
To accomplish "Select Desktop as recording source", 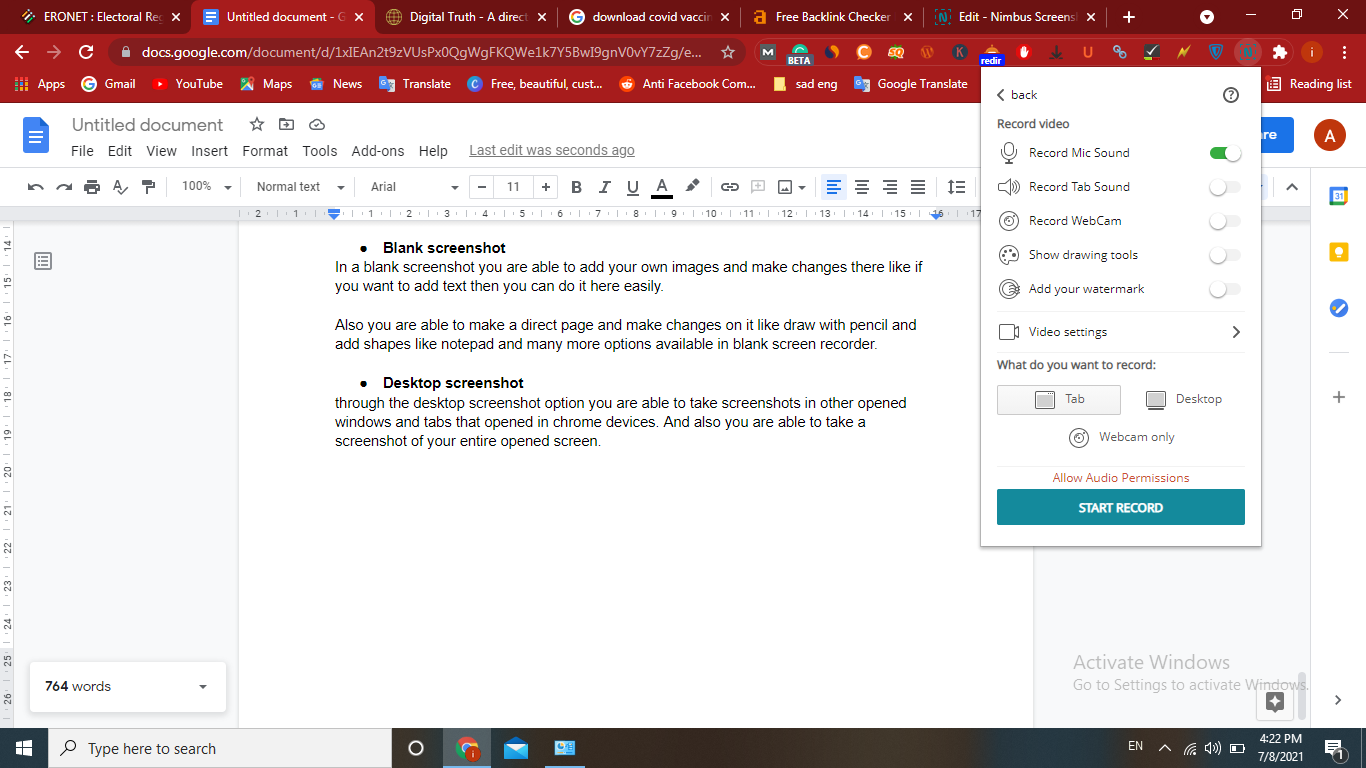I will (1184, 399).
